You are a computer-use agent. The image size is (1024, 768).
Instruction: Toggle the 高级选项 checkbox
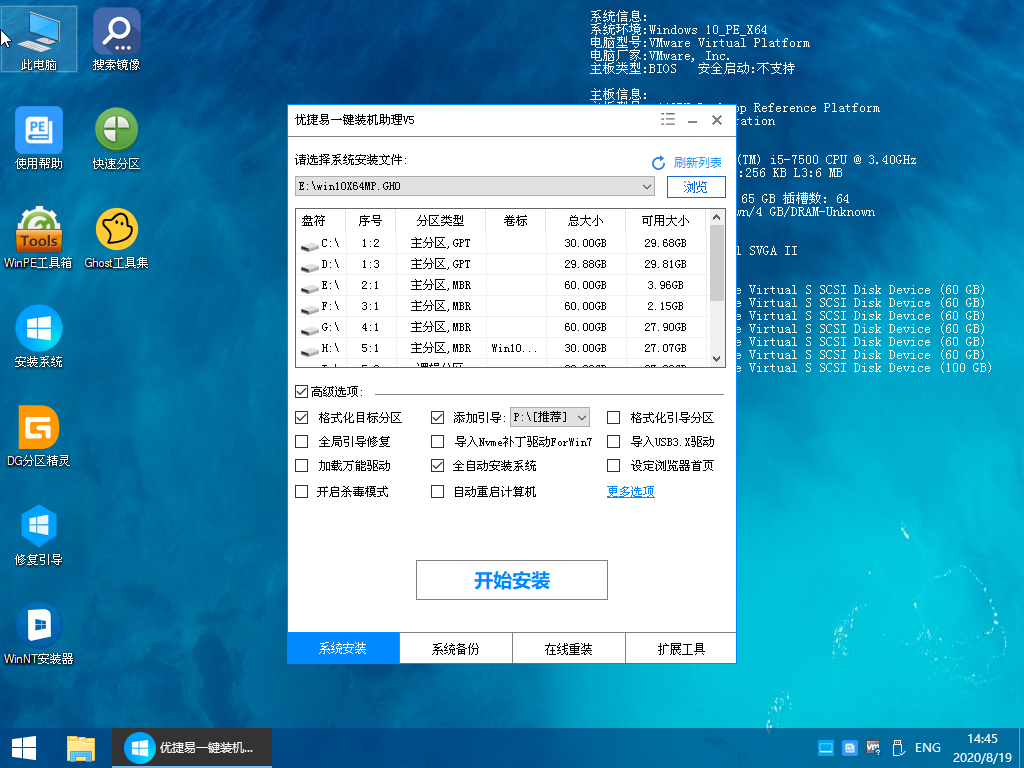[301, 391]
